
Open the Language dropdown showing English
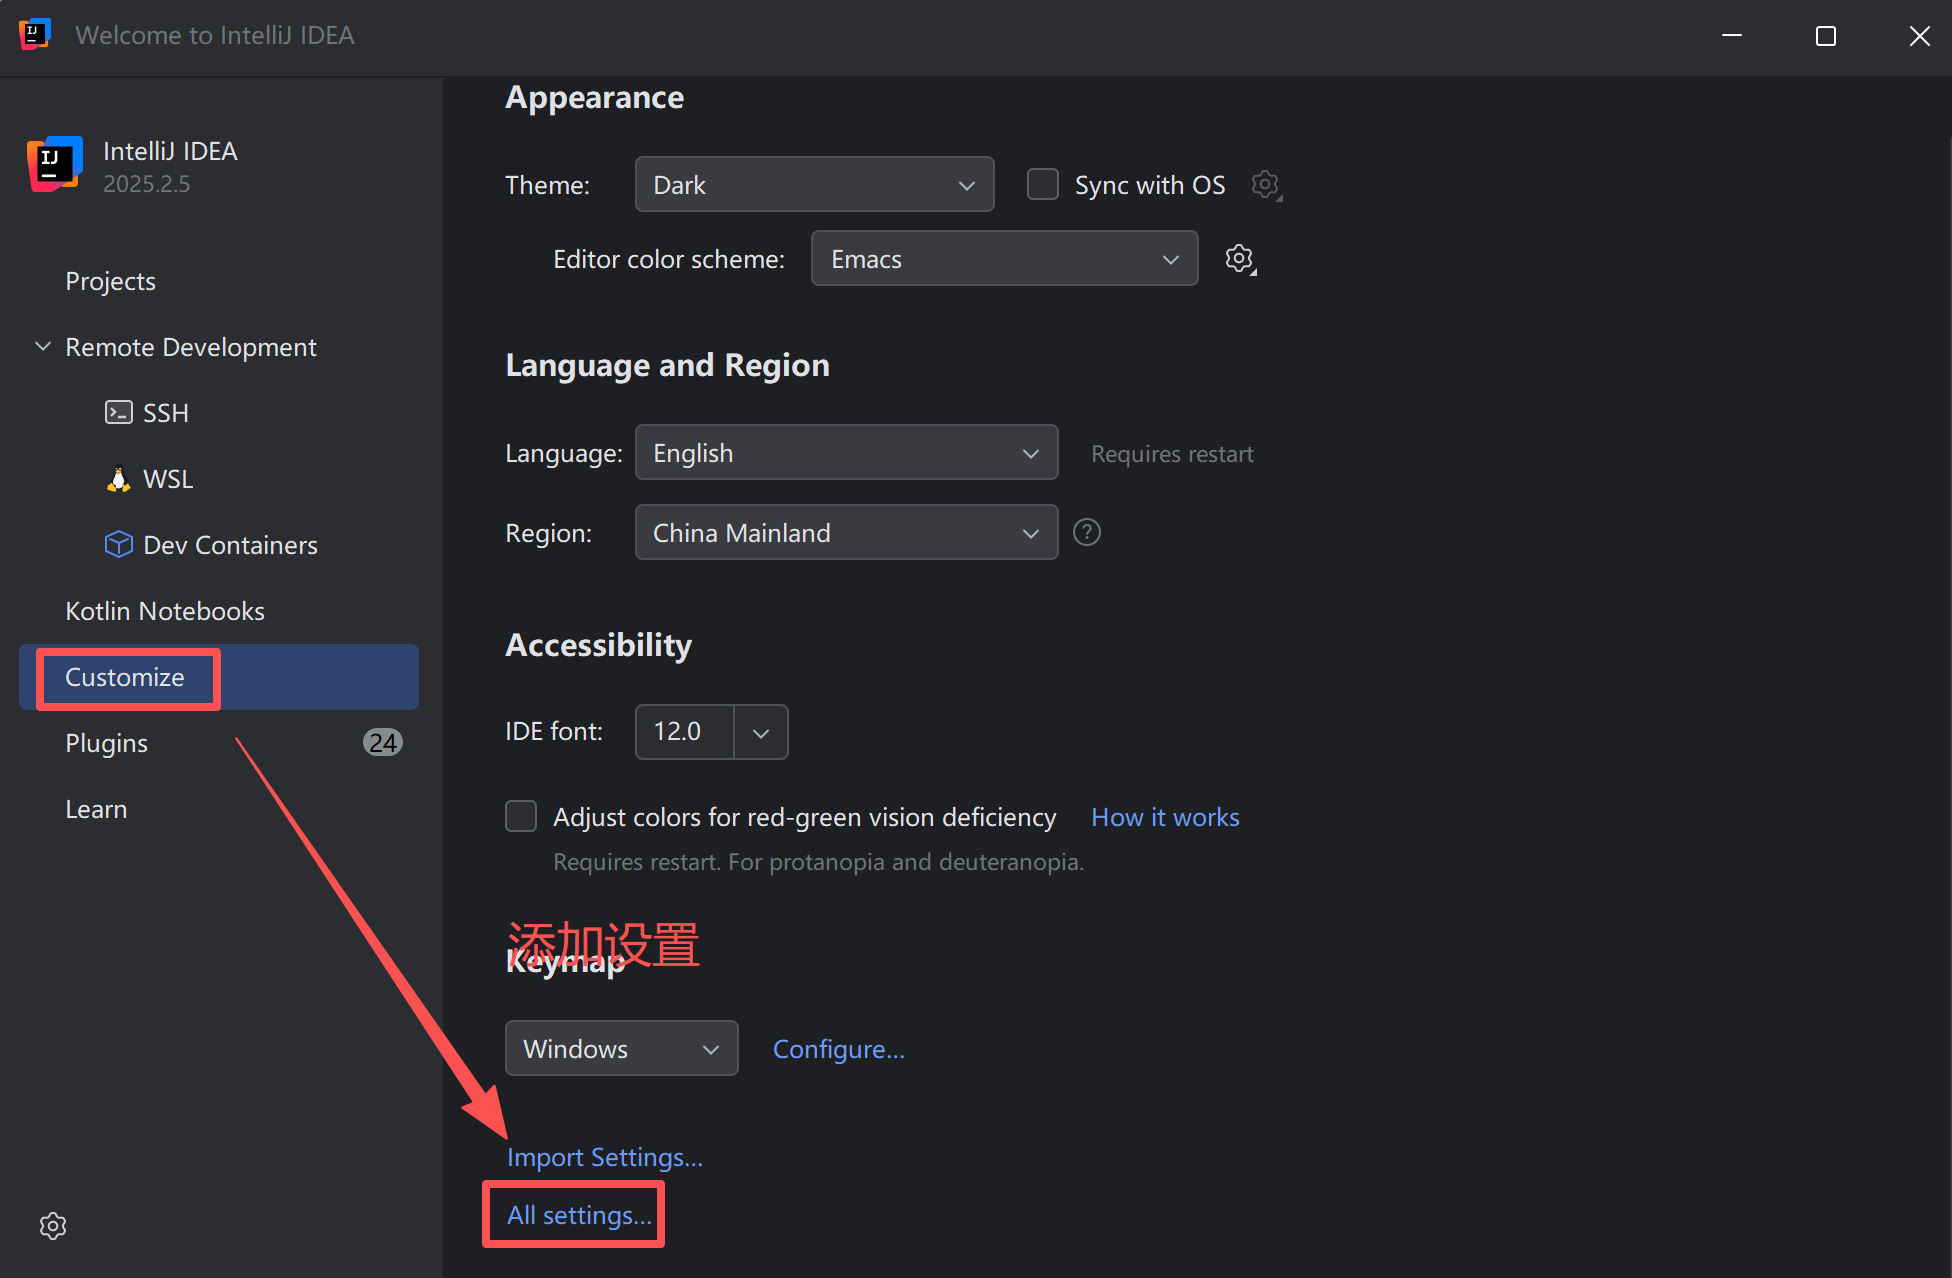pyautogui.click(x=846, y=452)
